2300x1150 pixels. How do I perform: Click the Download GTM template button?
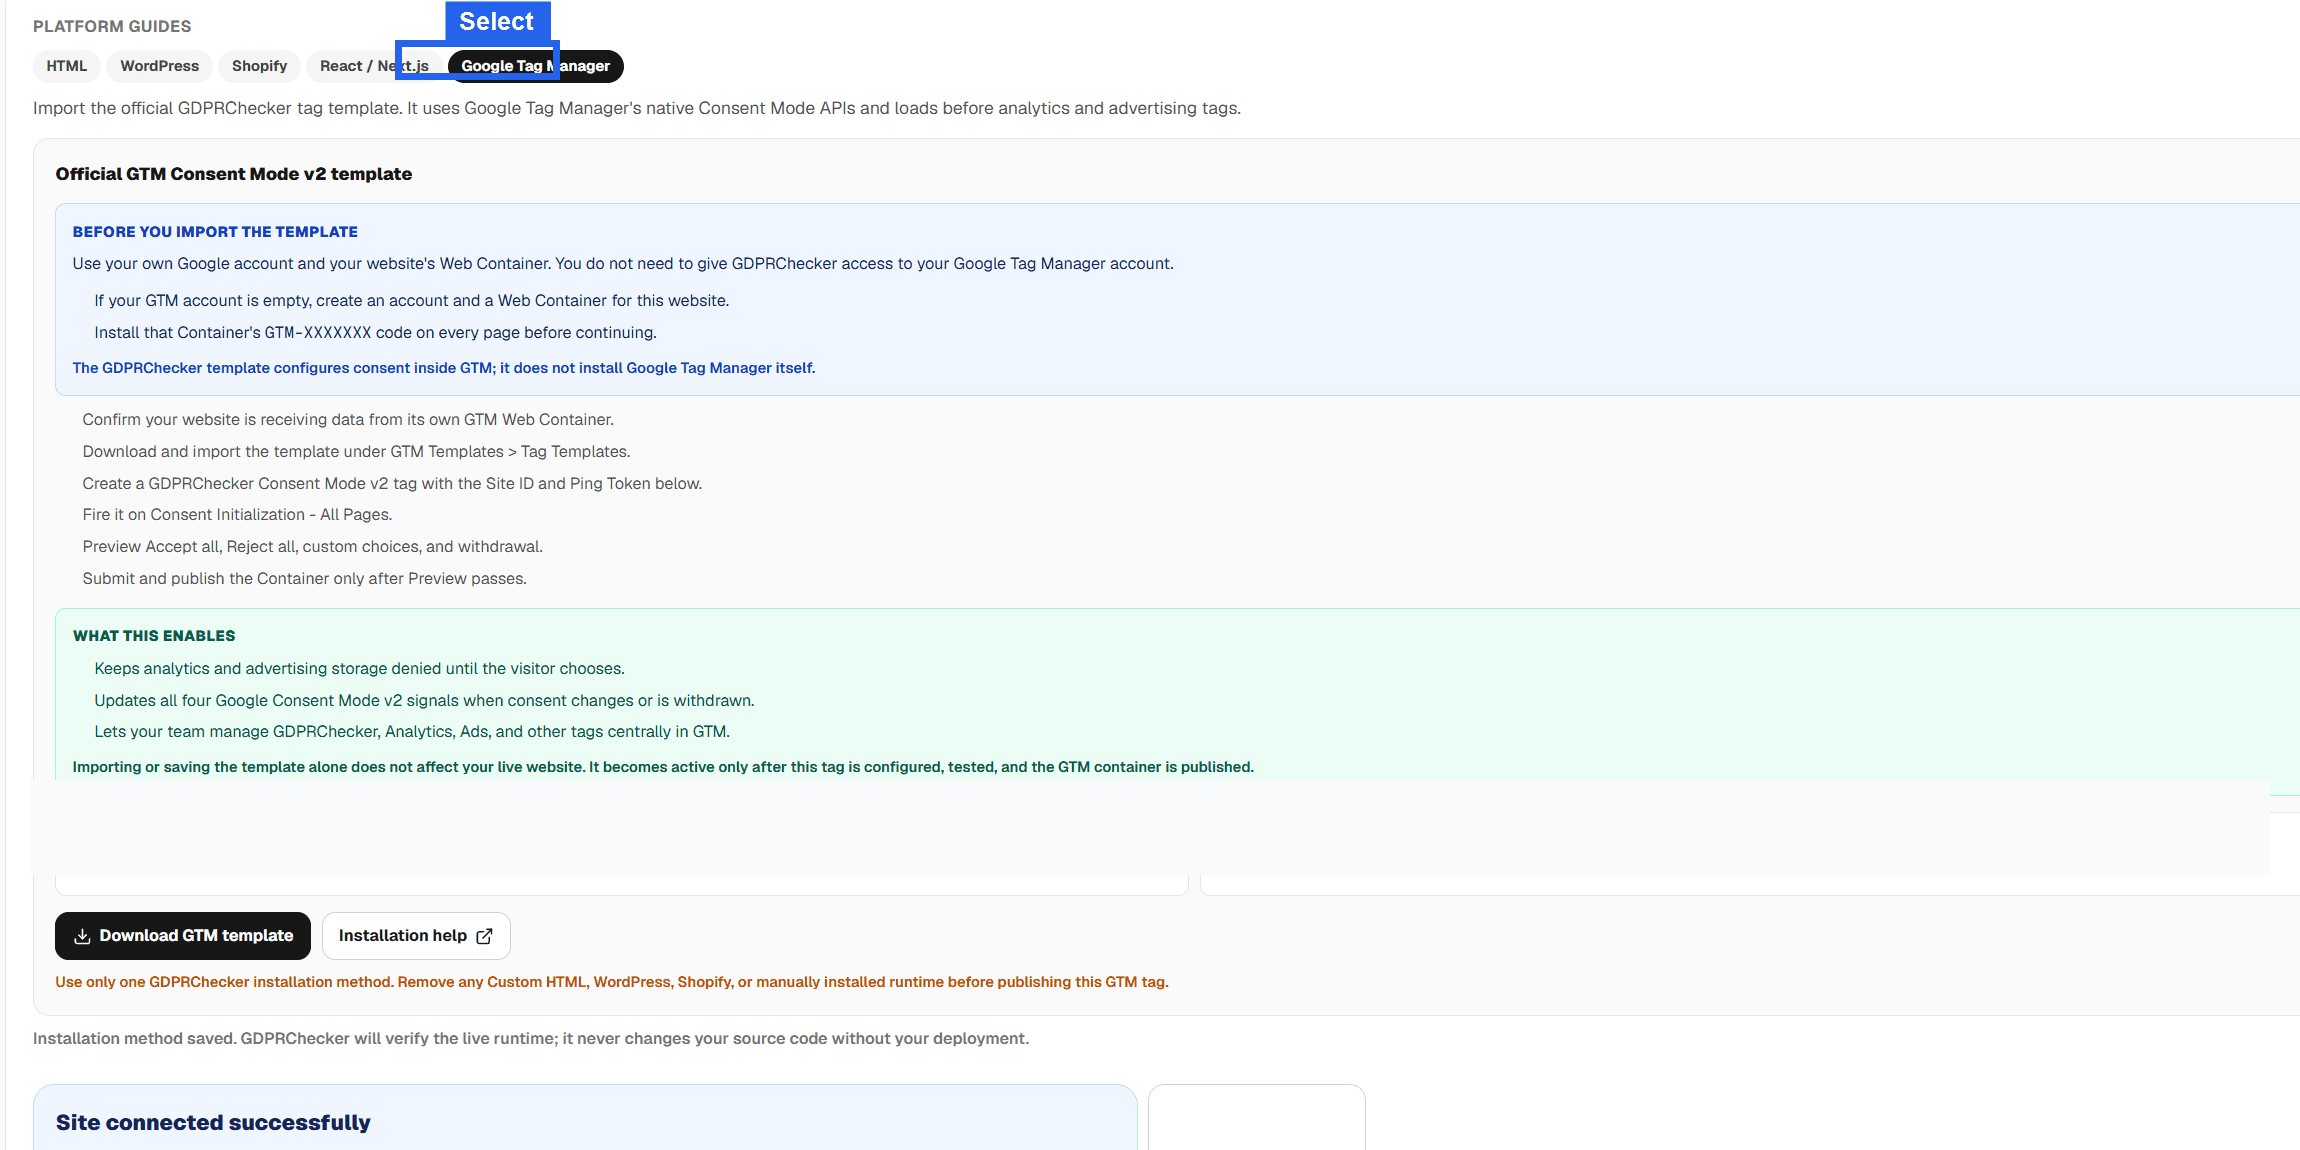(x=183, y=936)
